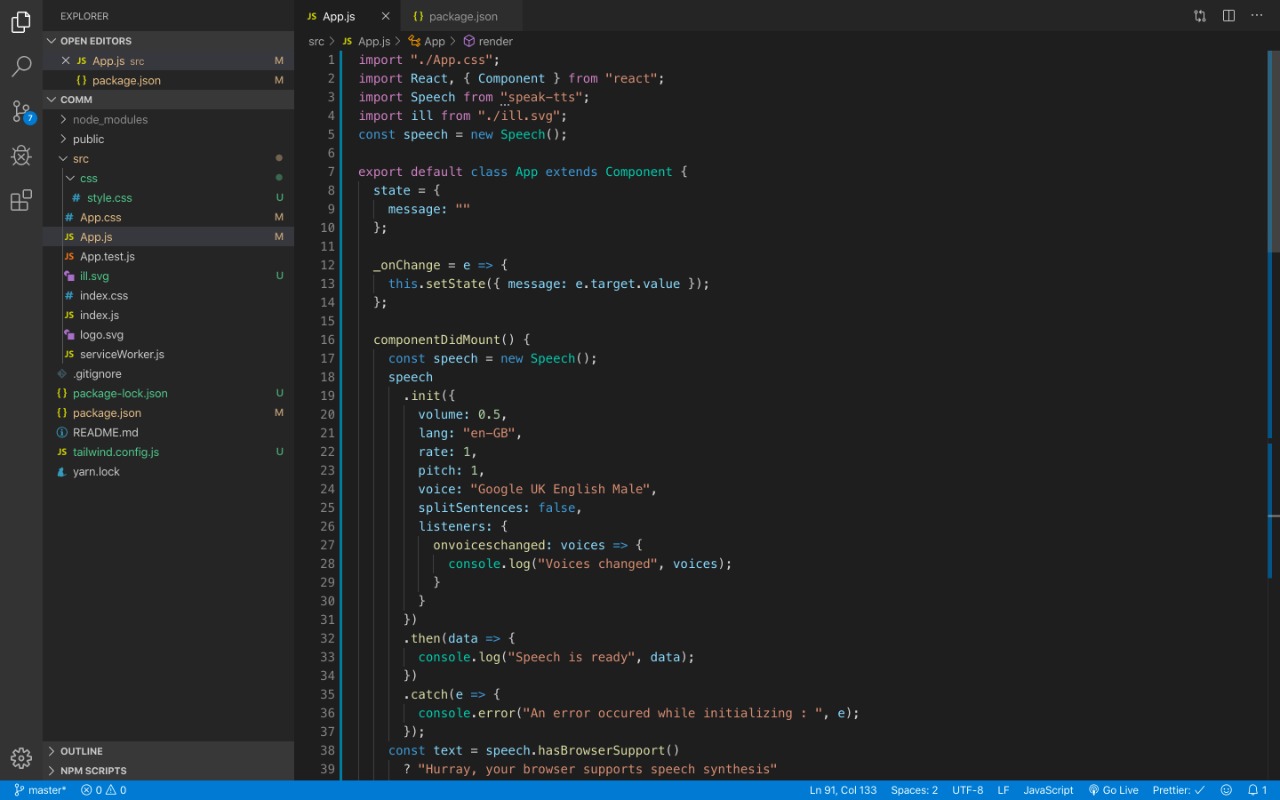Open the .gitignore file
Screen dimensions: 1280x800
point(168,373)
